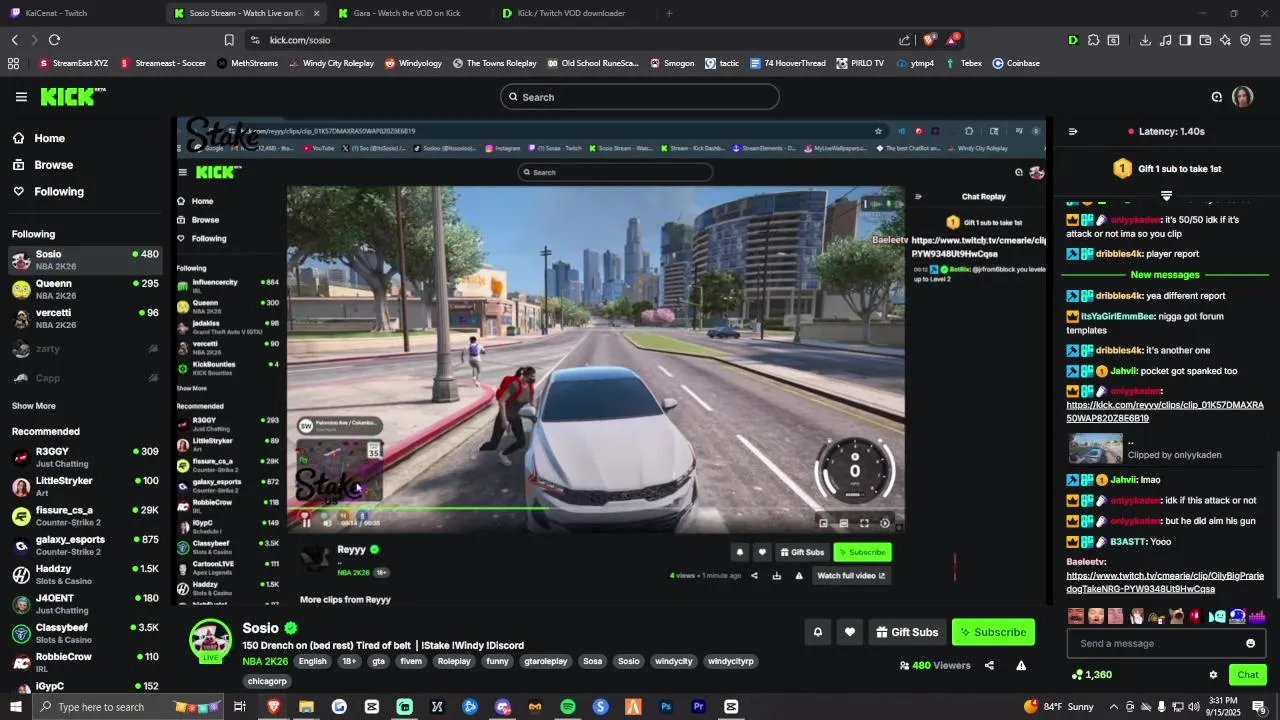Open Brave Leo AI sparkle icon

[1225, 40]
